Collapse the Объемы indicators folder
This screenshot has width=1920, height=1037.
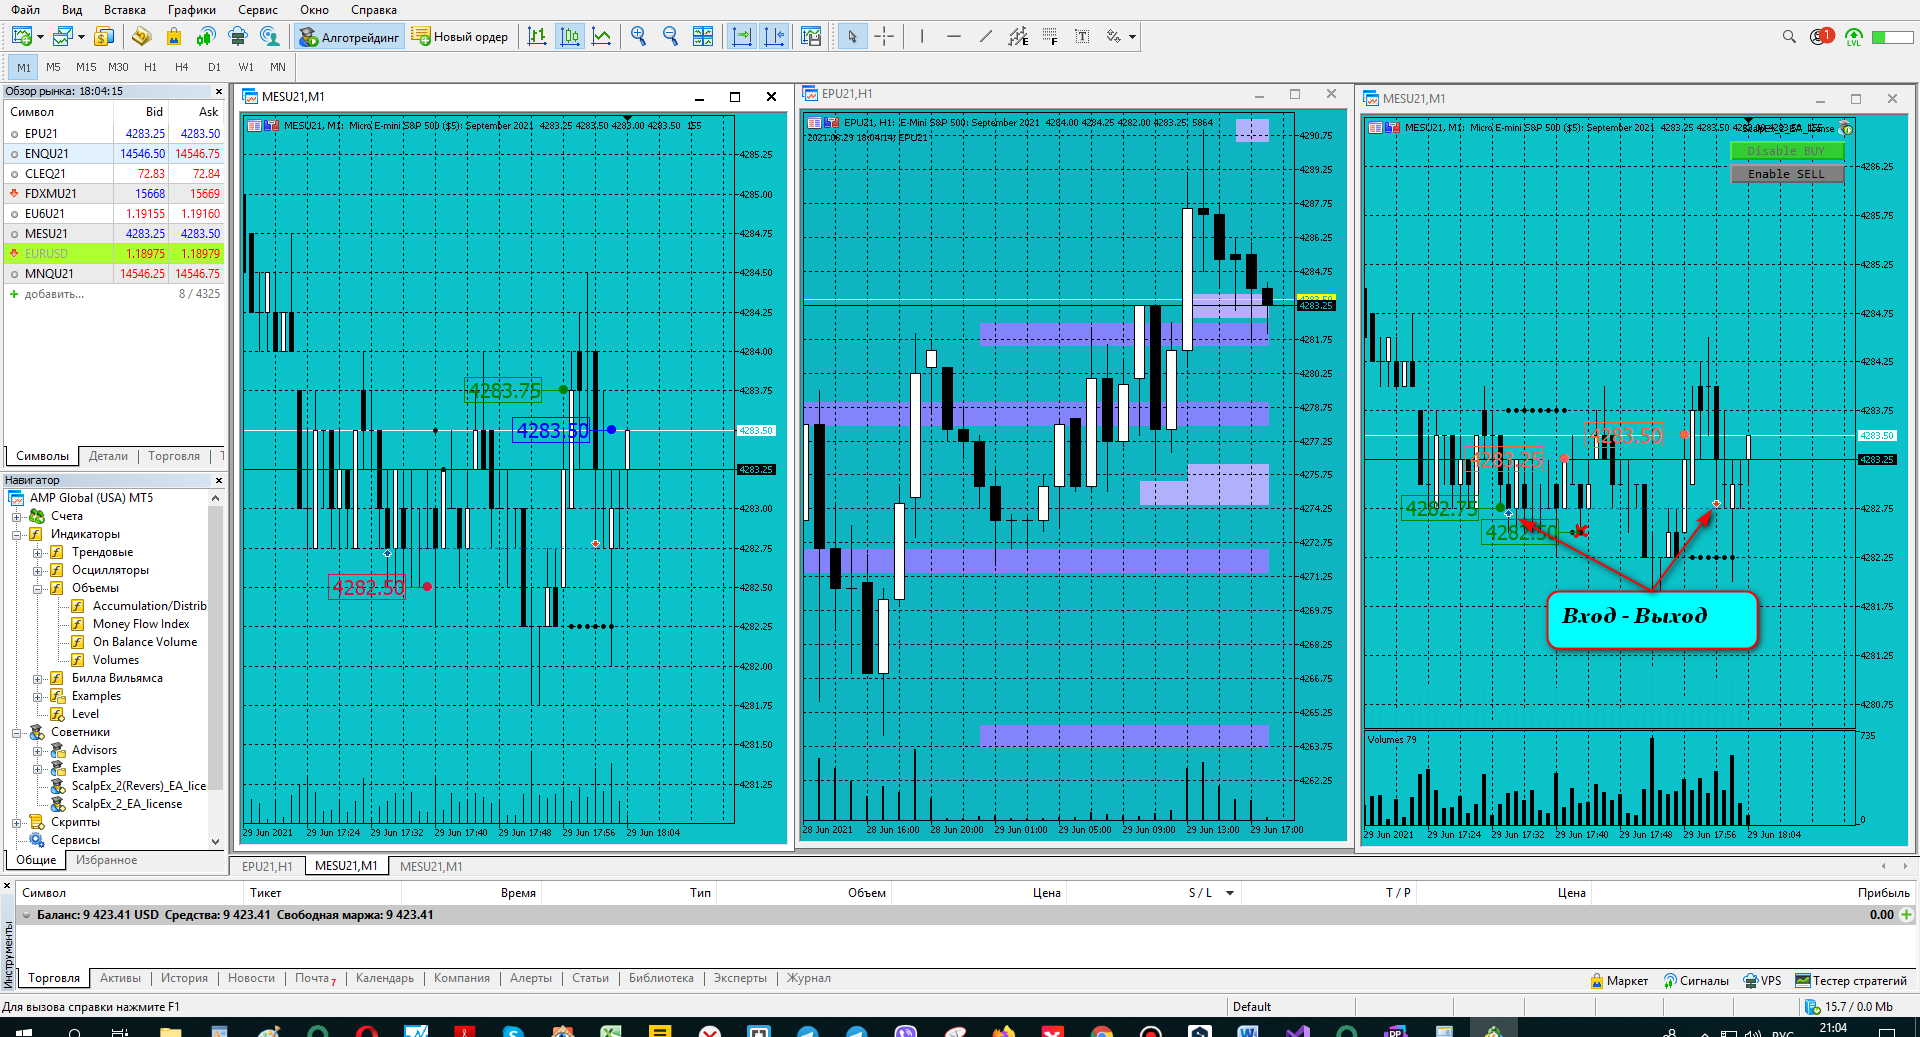(37, 589)
